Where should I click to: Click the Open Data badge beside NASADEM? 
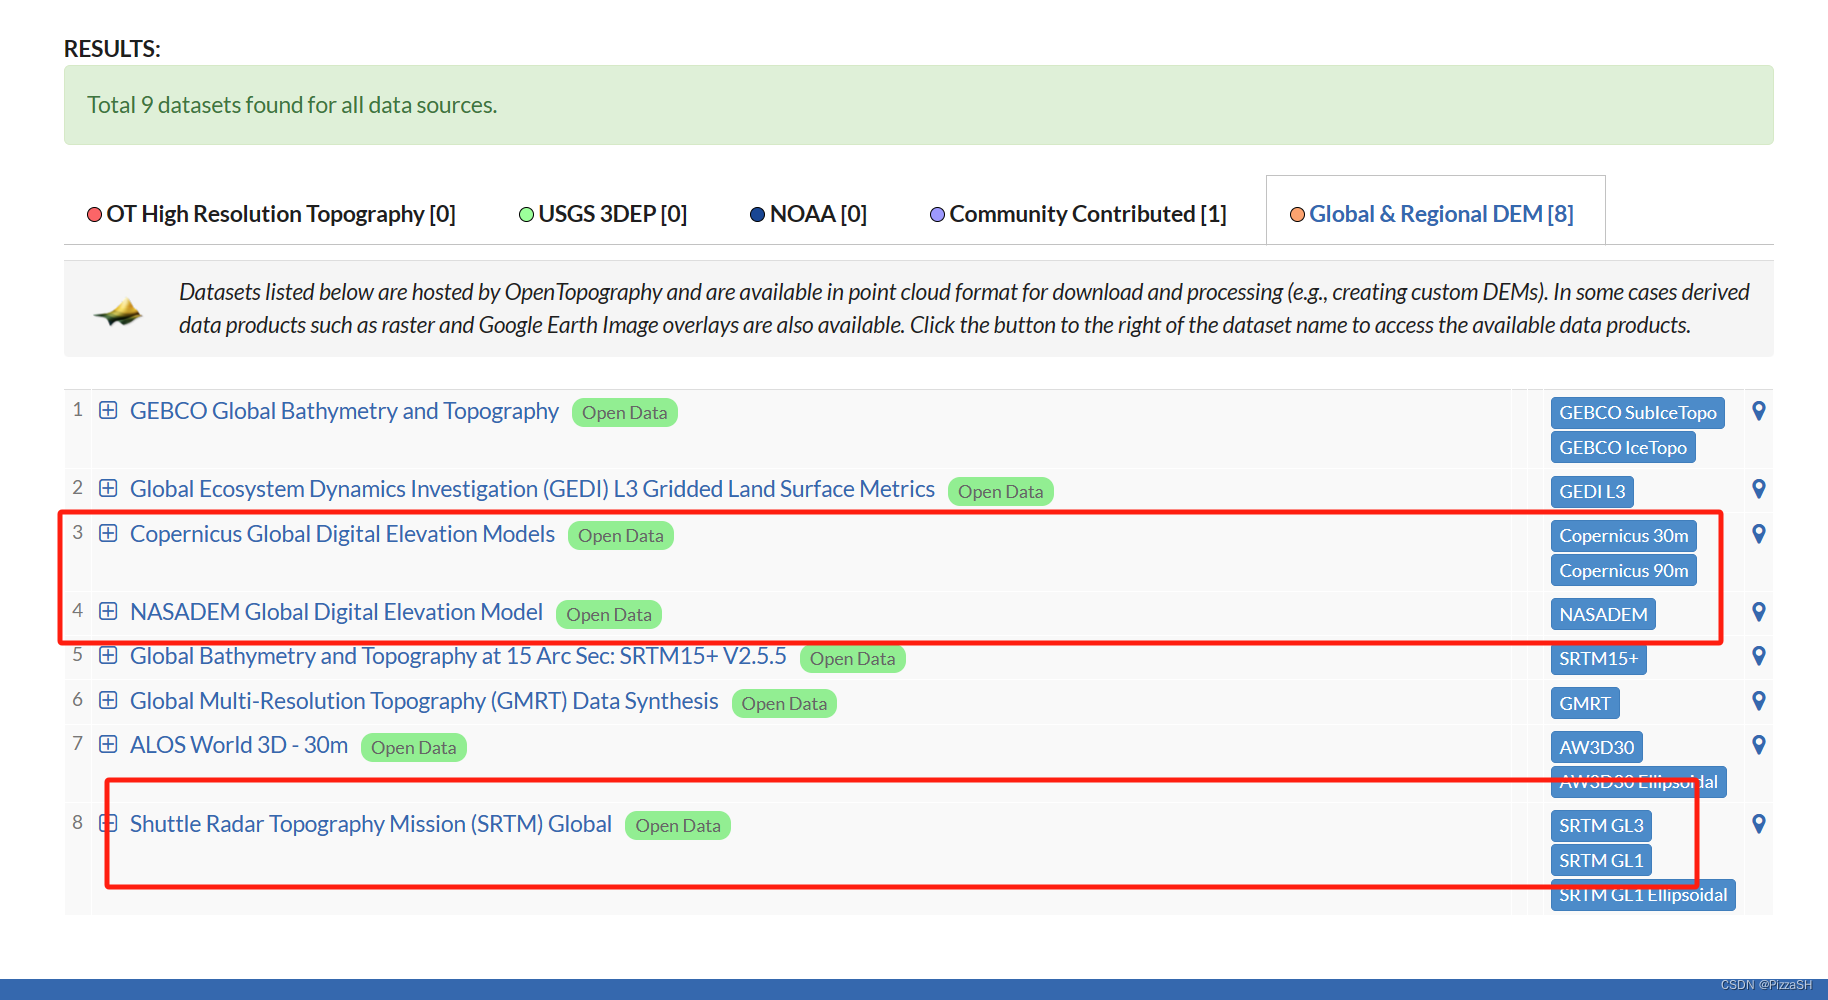click(608, 614)
